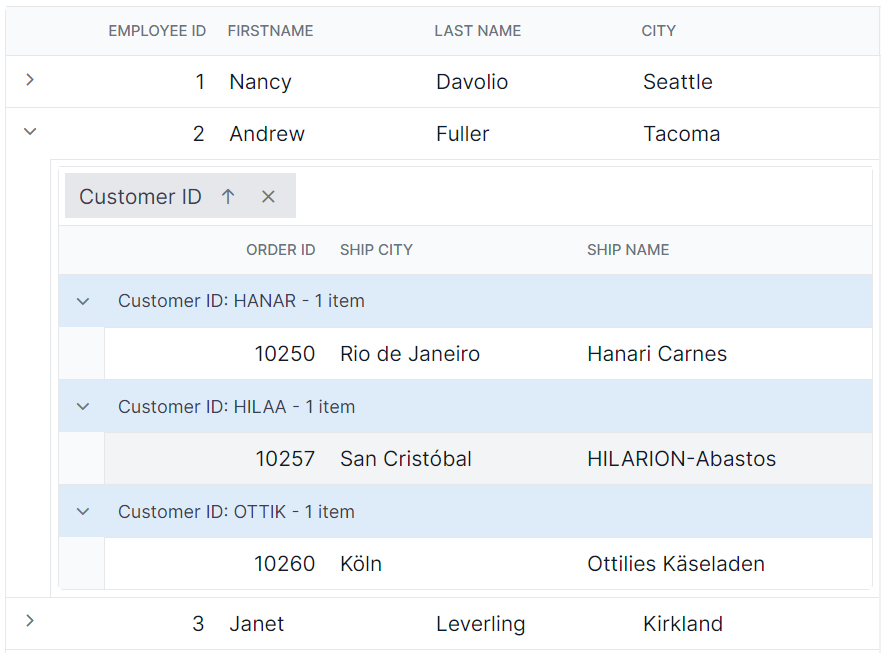This screenshot has height=653, width=881.
Task: Toggle Customer ID sort direction arrow
Action: click(228, 196)
